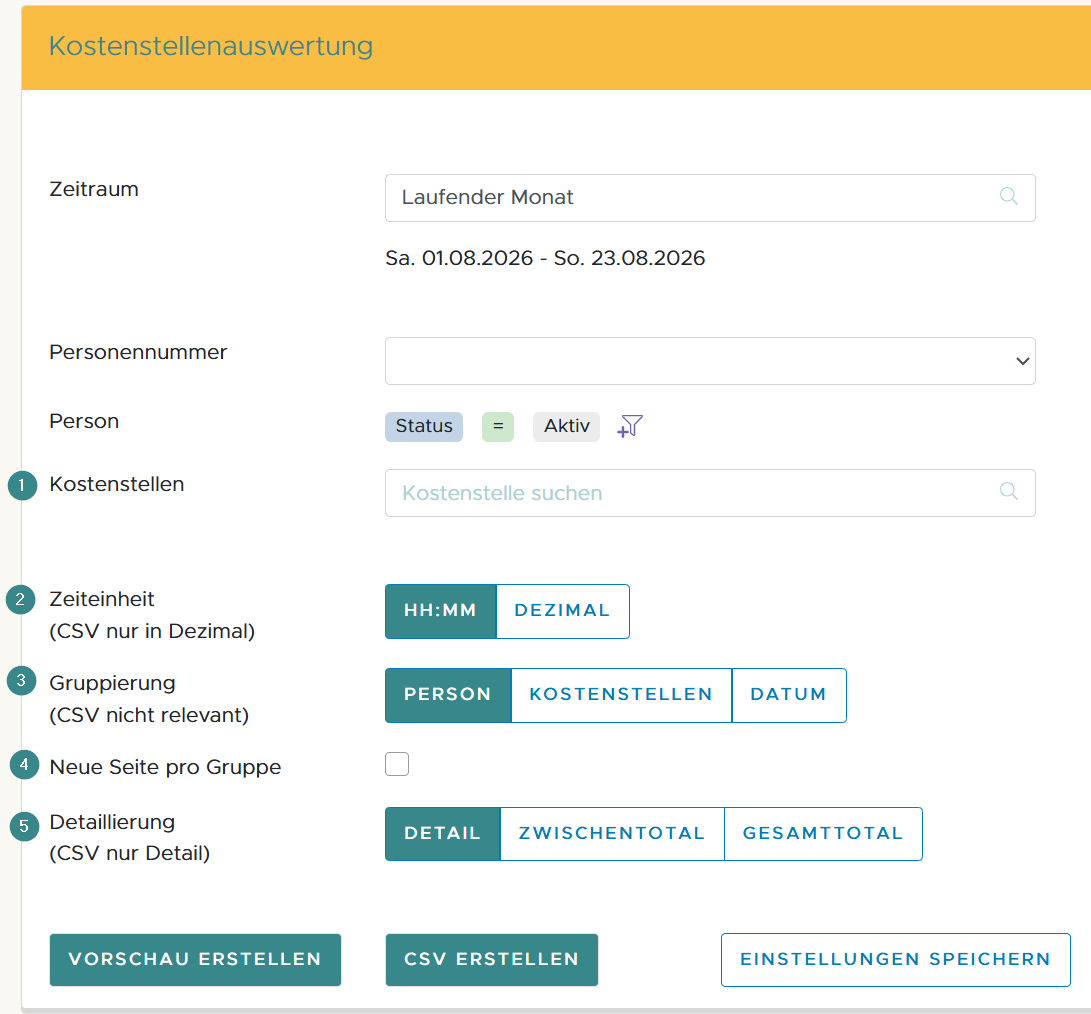Click the search icon in Zeitraum field
The height and width of the screenshot is (1014, 1091).
click(1008, 197)
